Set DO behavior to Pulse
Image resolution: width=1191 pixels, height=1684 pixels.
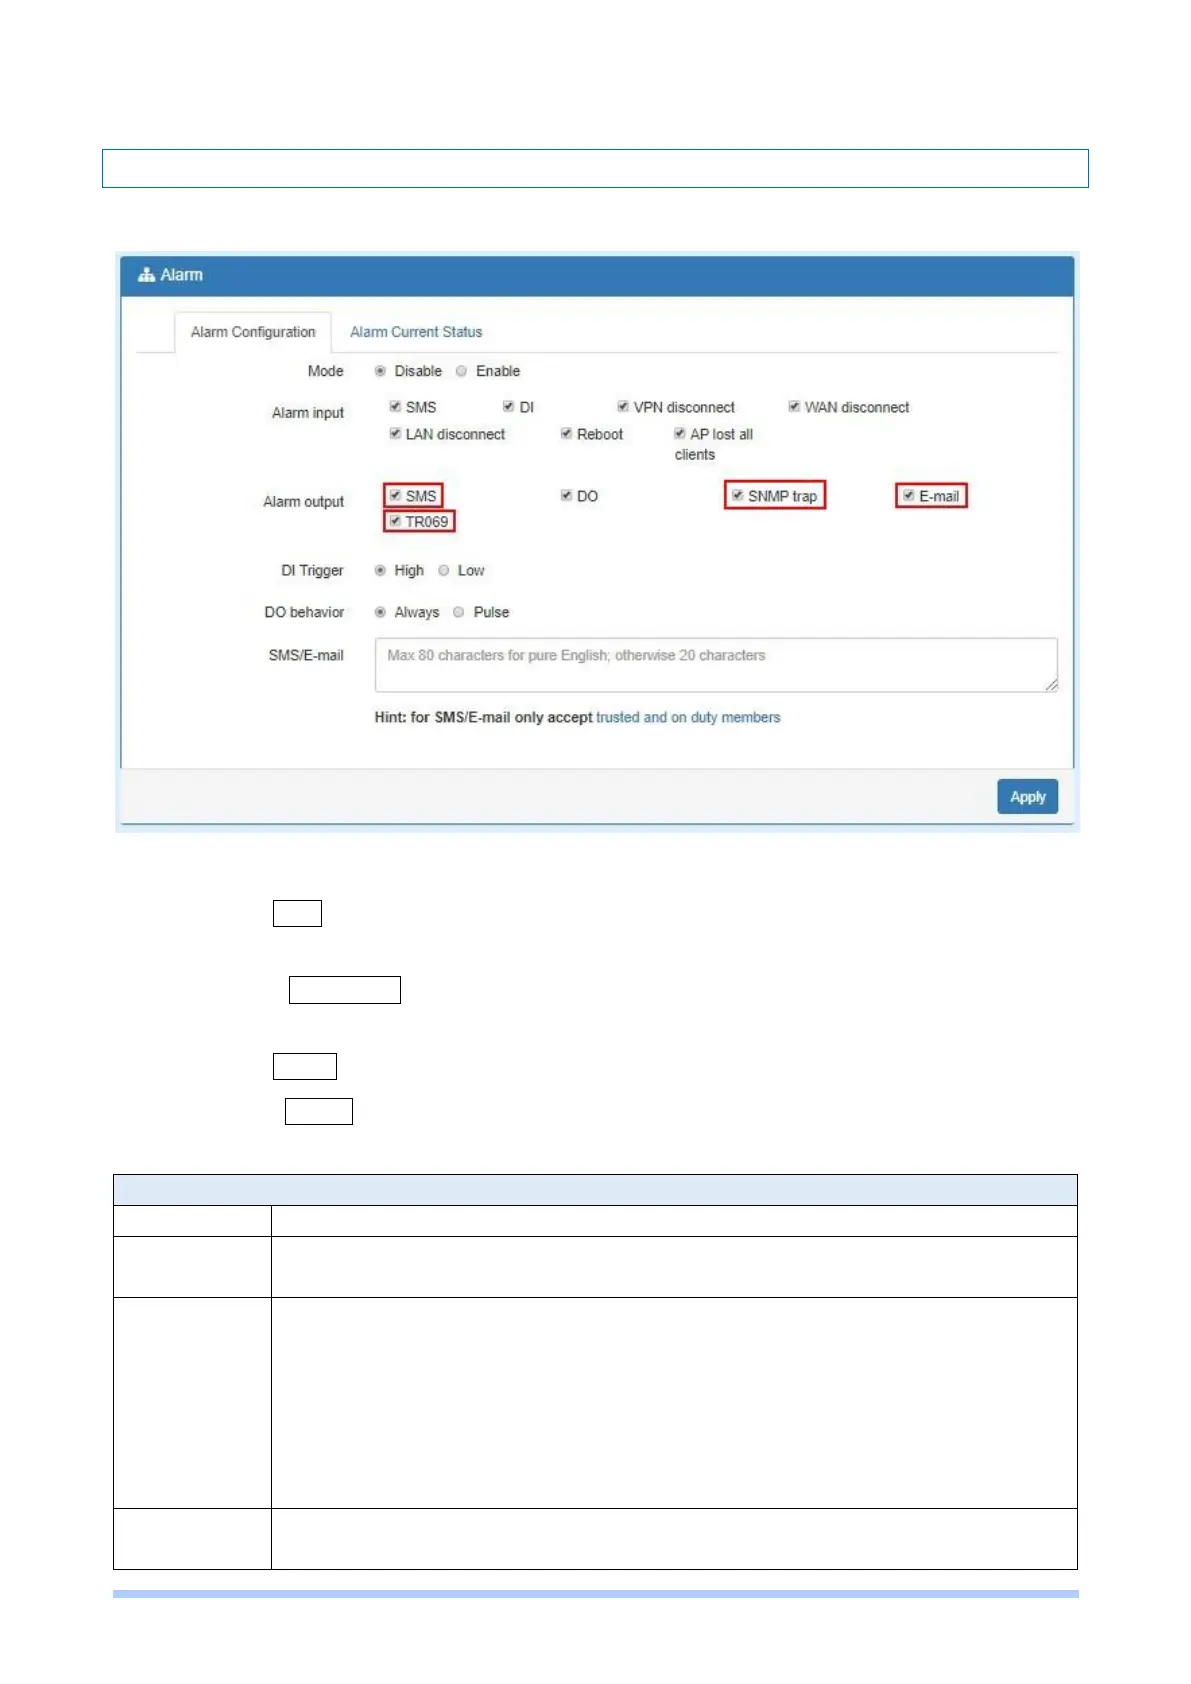(458, 612)
